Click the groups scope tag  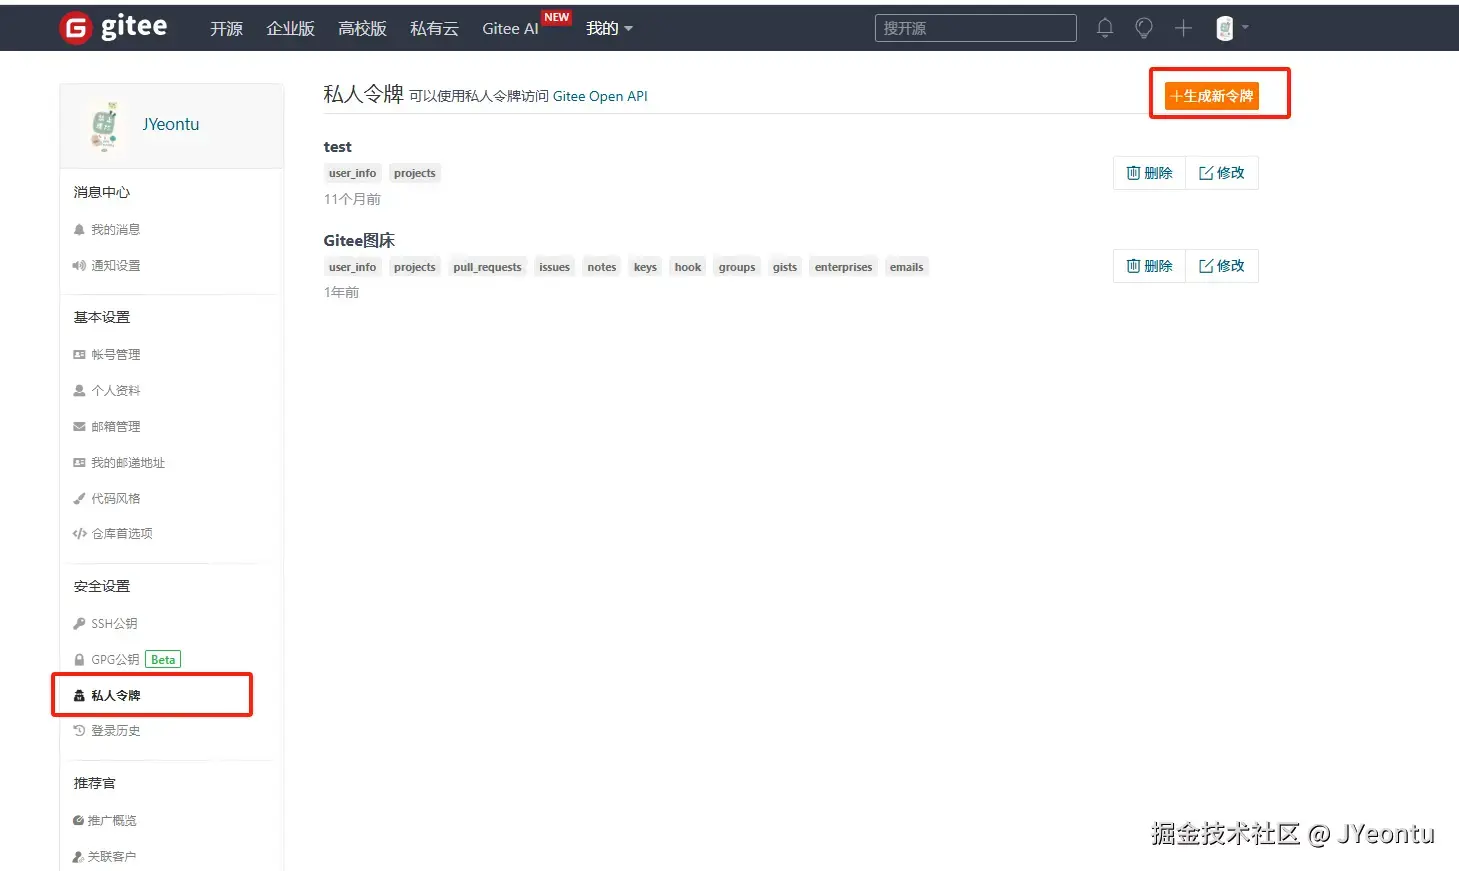[737, 267]
